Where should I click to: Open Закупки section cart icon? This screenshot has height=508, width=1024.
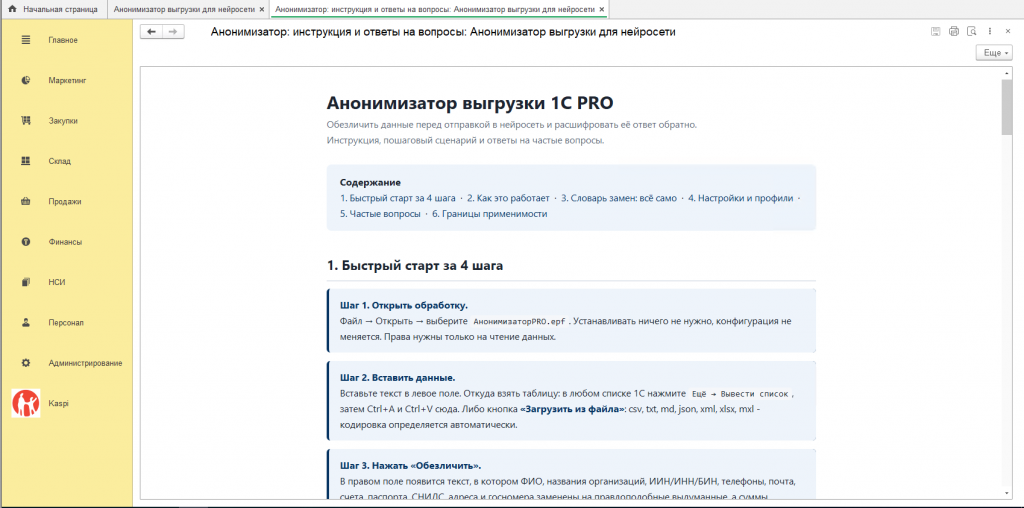(x=26, y=121)
